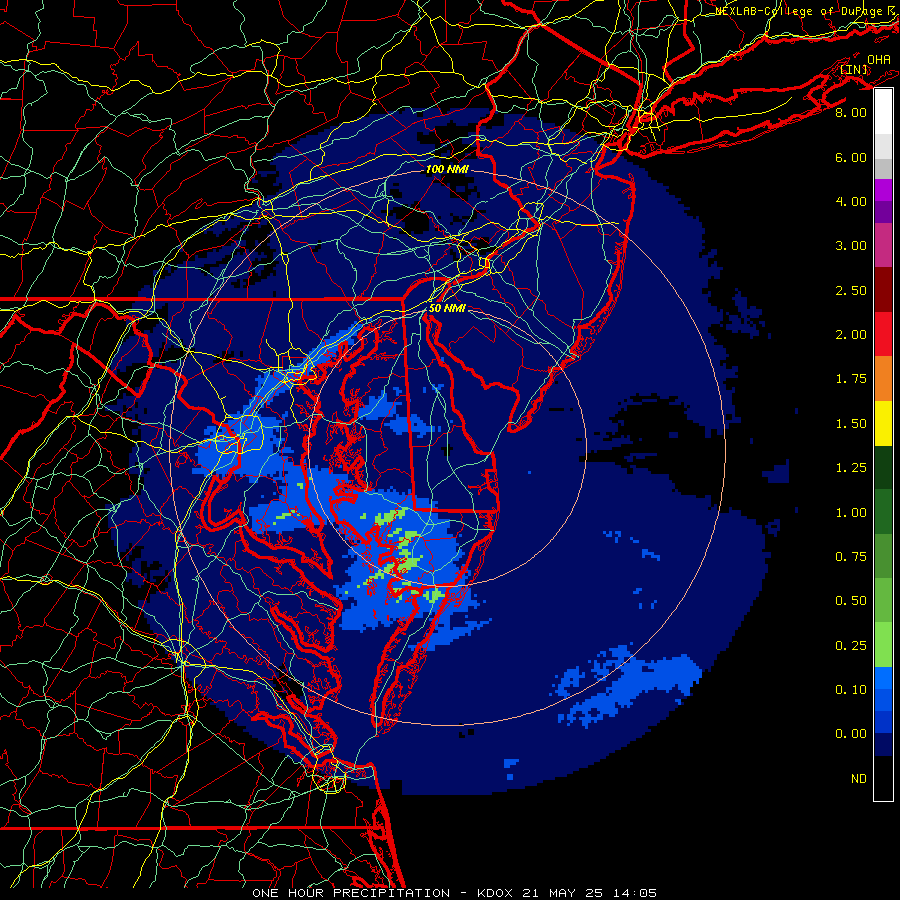900x900 pixels.
Task: Pick the yellow swatch in the legend
Action: [883, 424]
